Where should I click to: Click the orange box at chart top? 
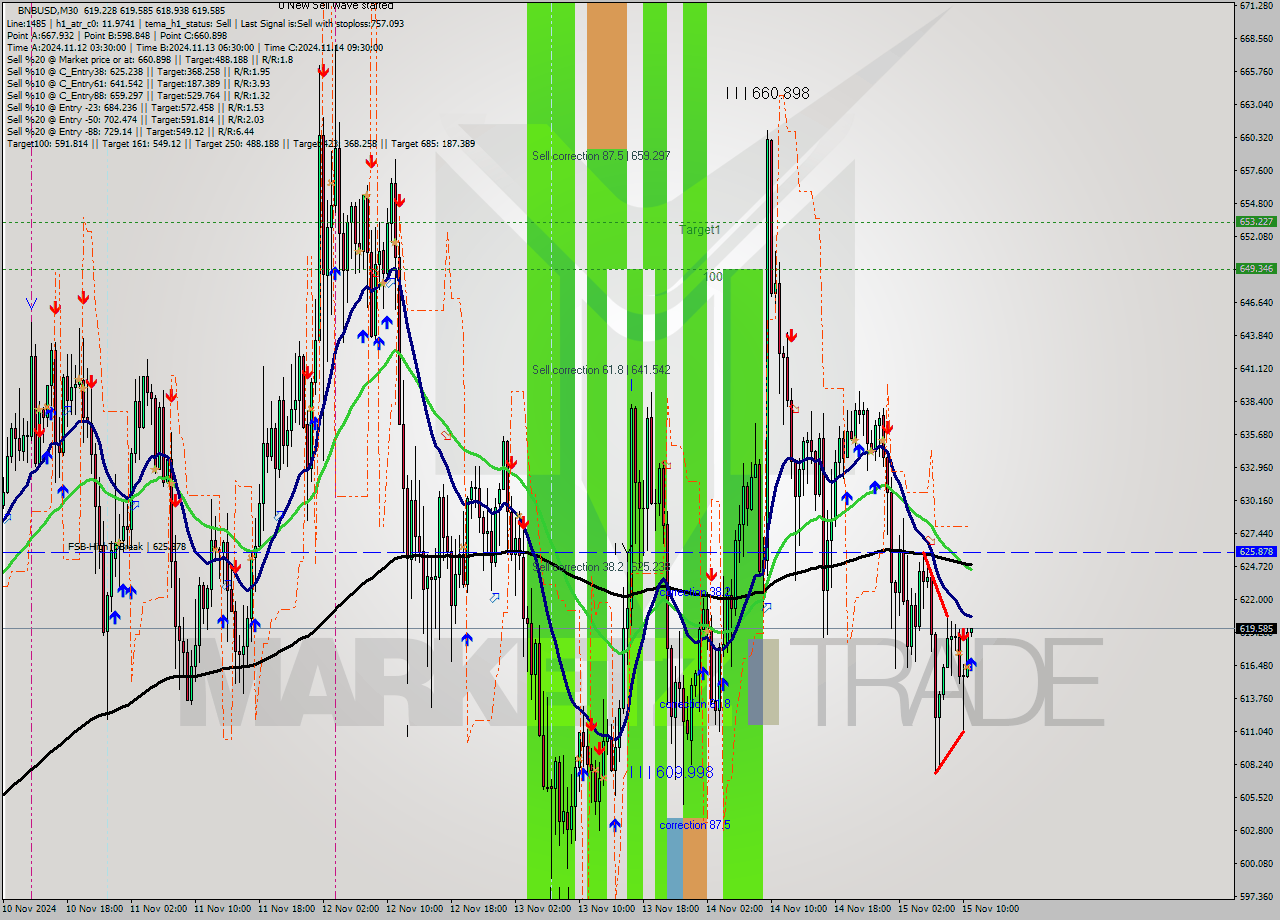point(607,76)
